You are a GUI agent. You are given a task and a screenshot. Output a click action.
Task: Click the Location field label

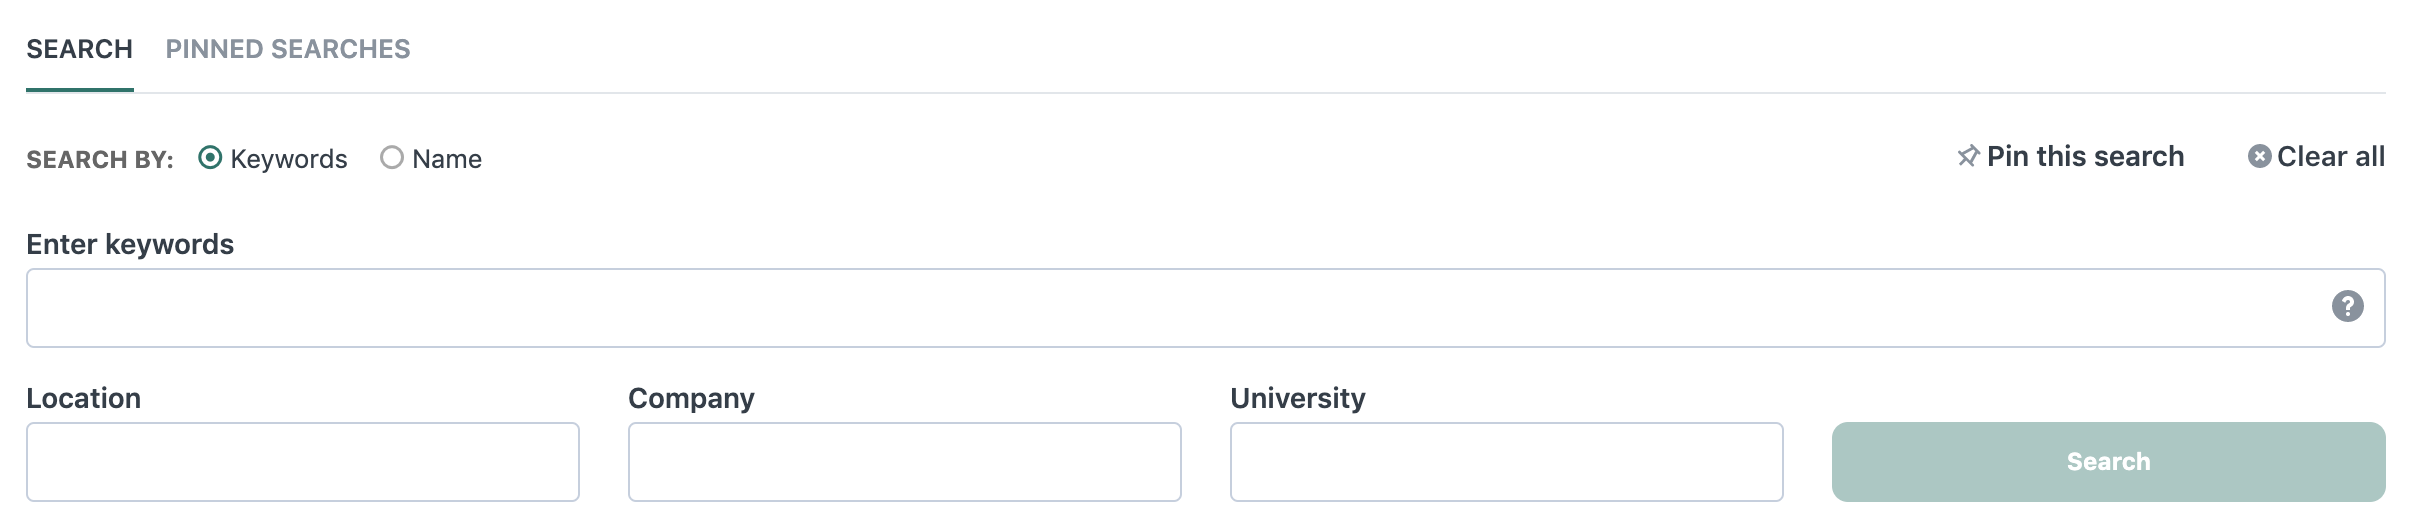[84, 398]
